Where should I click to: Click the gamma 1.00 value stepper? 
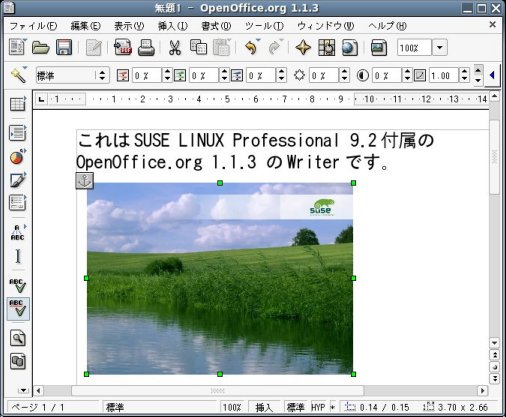[x=464, y=75]
